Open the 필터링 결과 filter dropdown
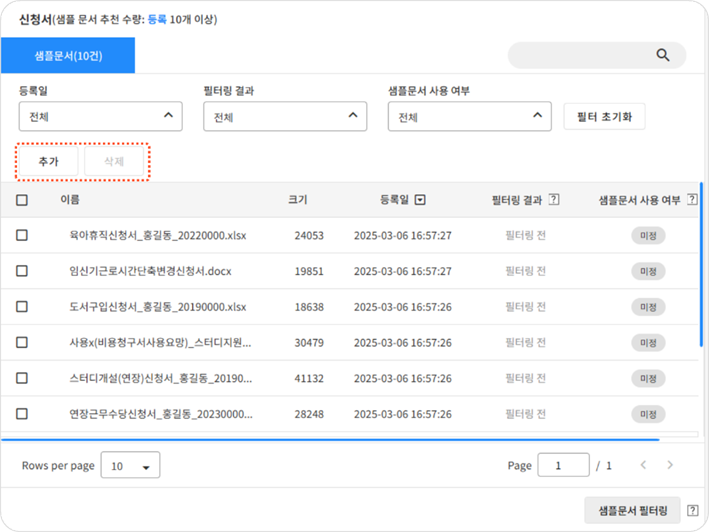 click(x=284, y=117)
